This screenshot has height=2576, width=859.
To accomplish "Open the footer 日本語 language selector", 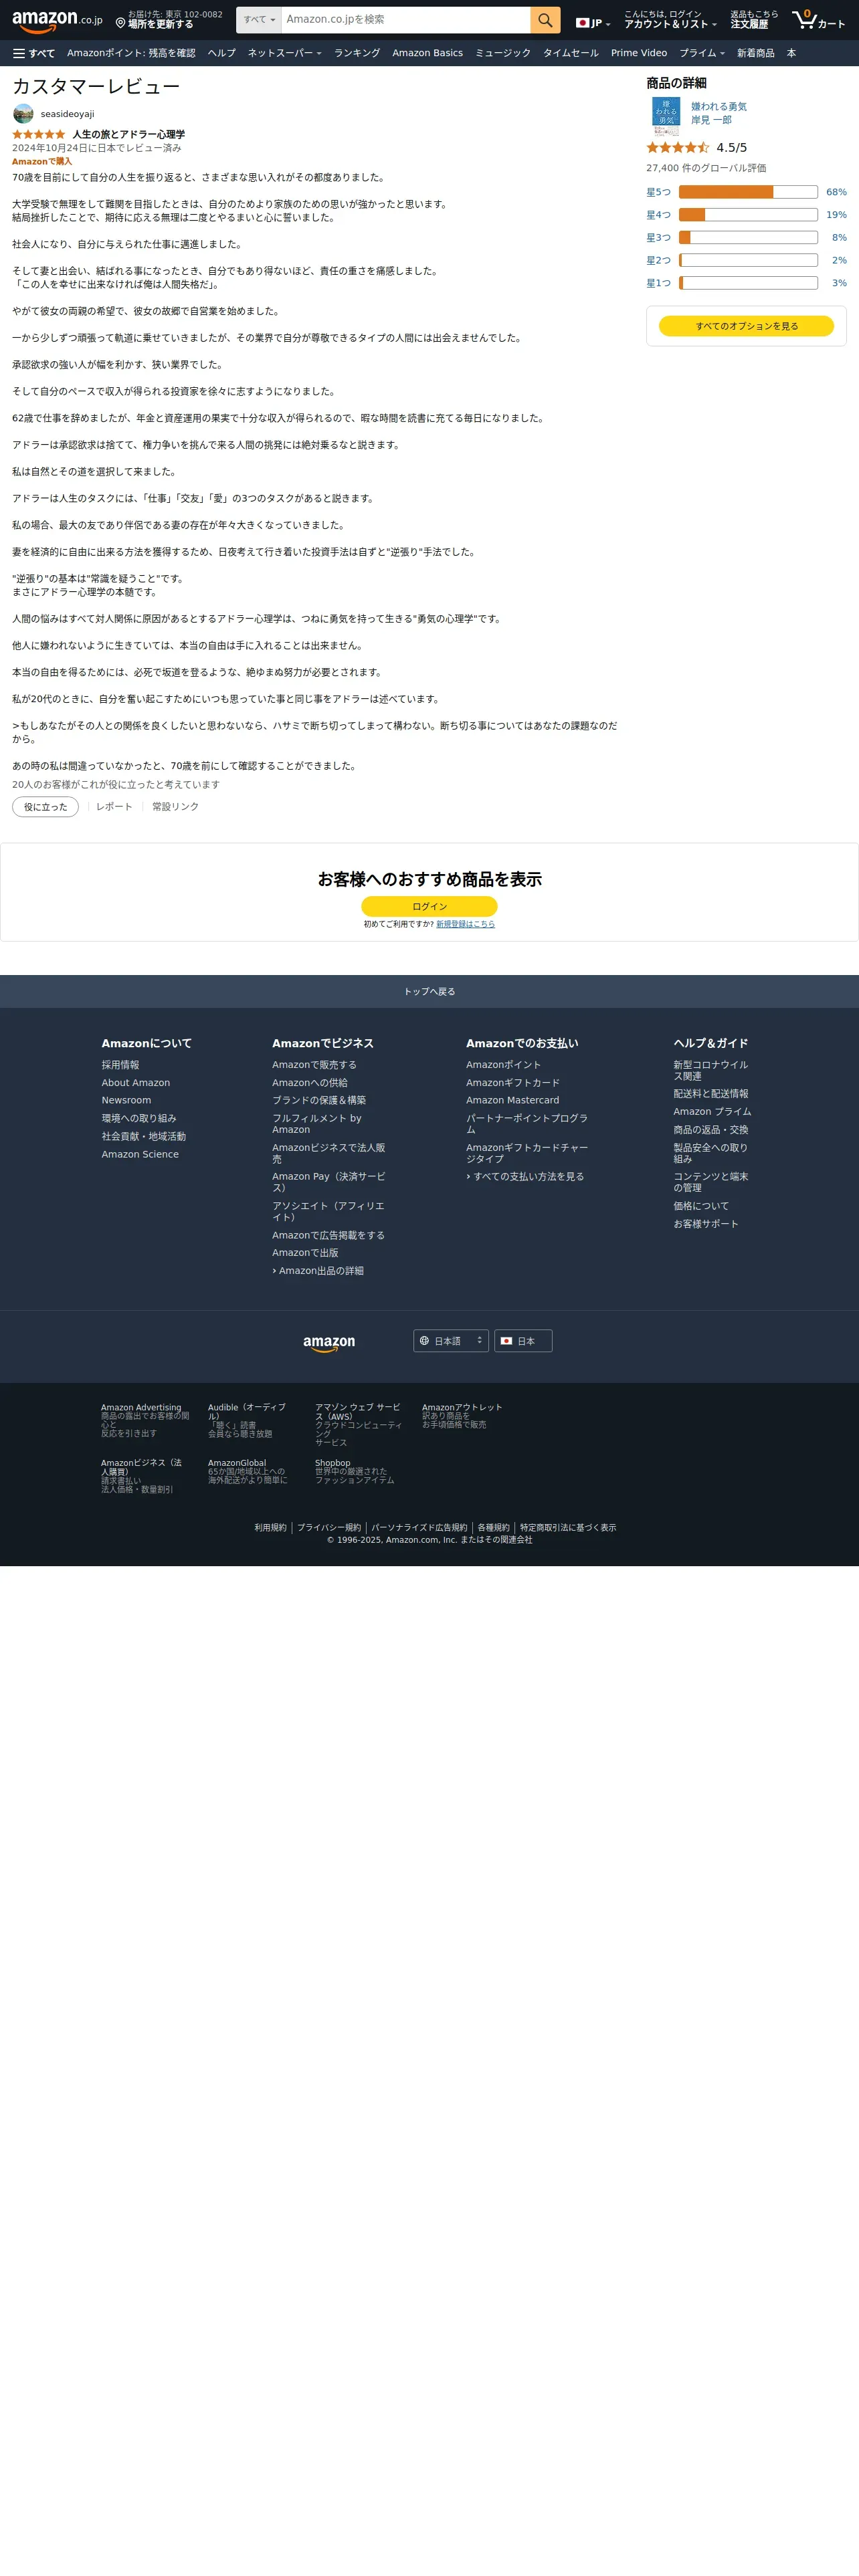I will 451,1341.
